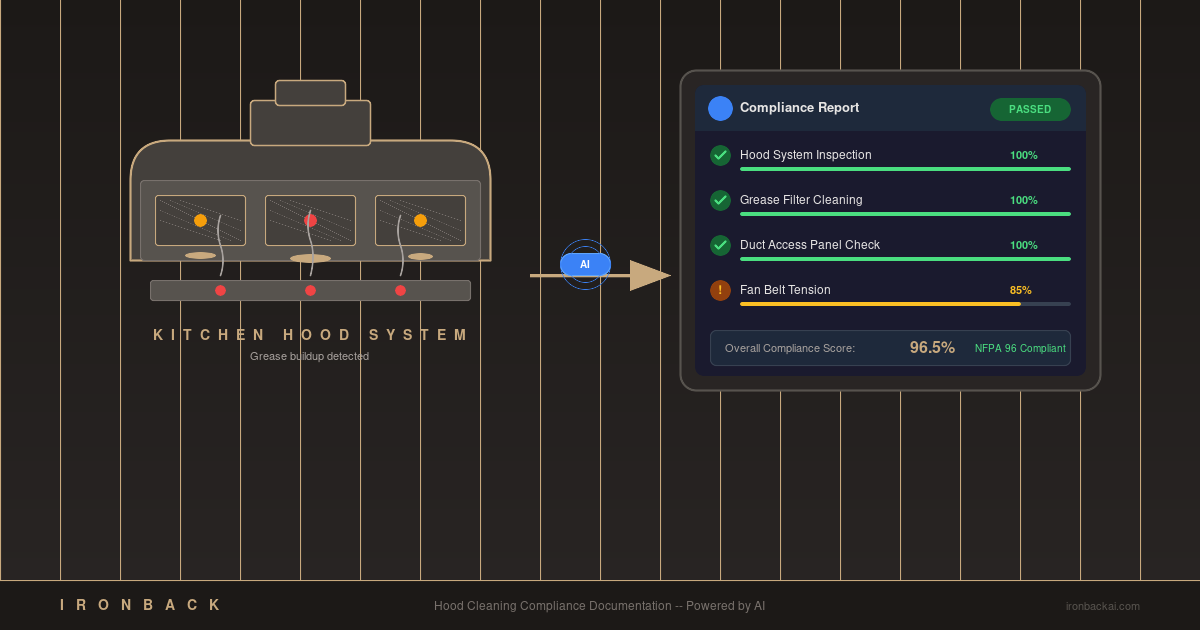Click the IRONBACK logo text in the footer
Screen dimensions: 1200x630
pos(141,605)
